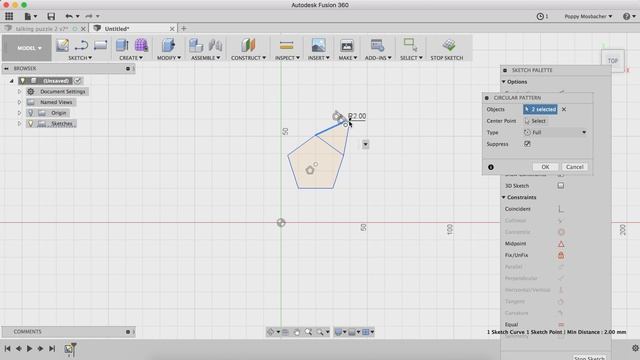
Task: Select the Rectangle sketch tool icon
Action: [100, 45]
